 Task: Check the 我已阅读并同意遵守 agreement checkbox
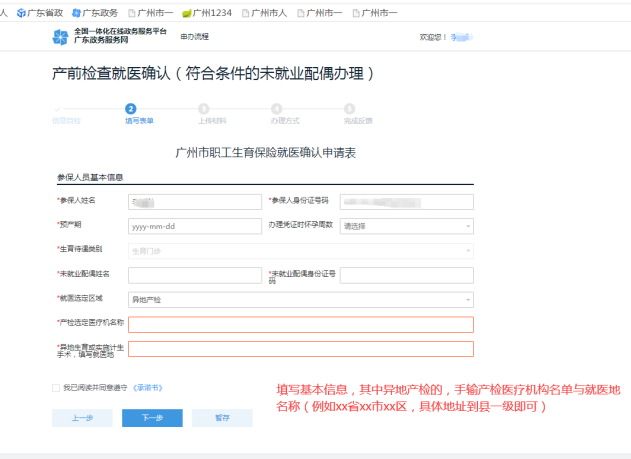[56, 387]
